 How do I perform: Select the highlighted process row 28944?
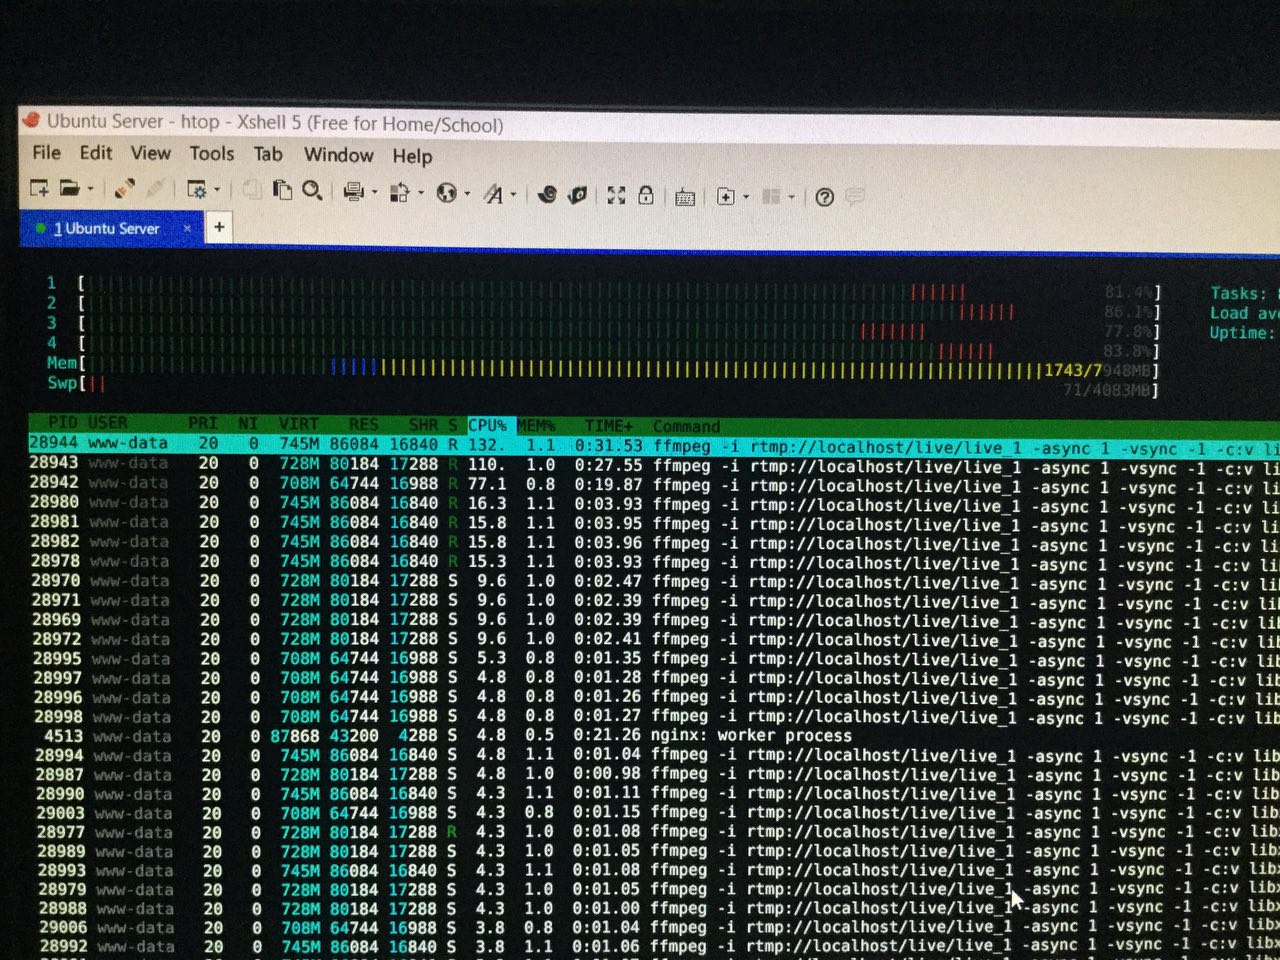654,445
